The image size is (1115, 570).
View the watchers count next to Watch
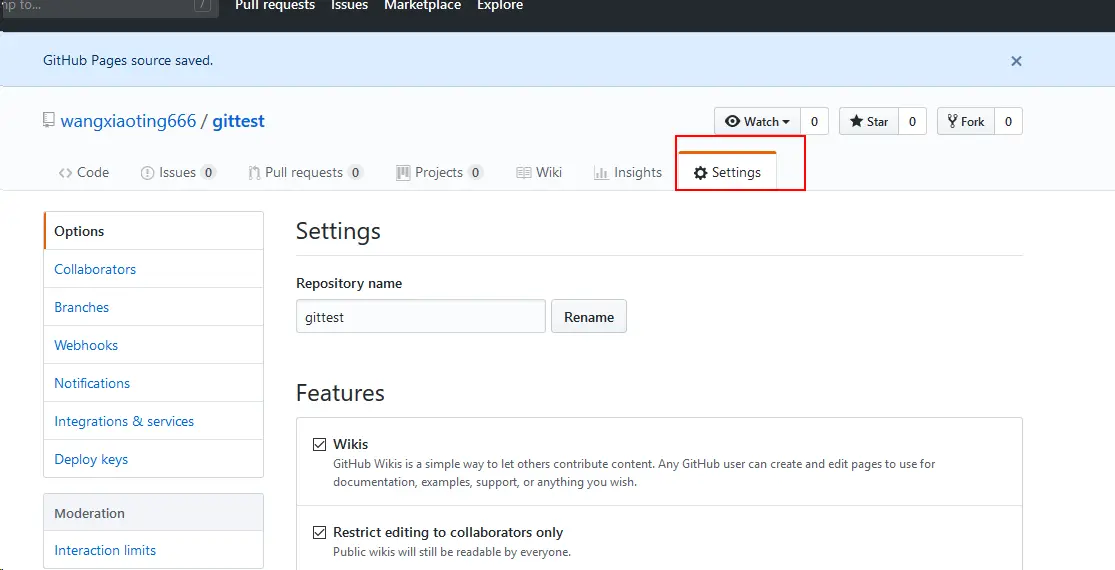(x=814, y=122)
